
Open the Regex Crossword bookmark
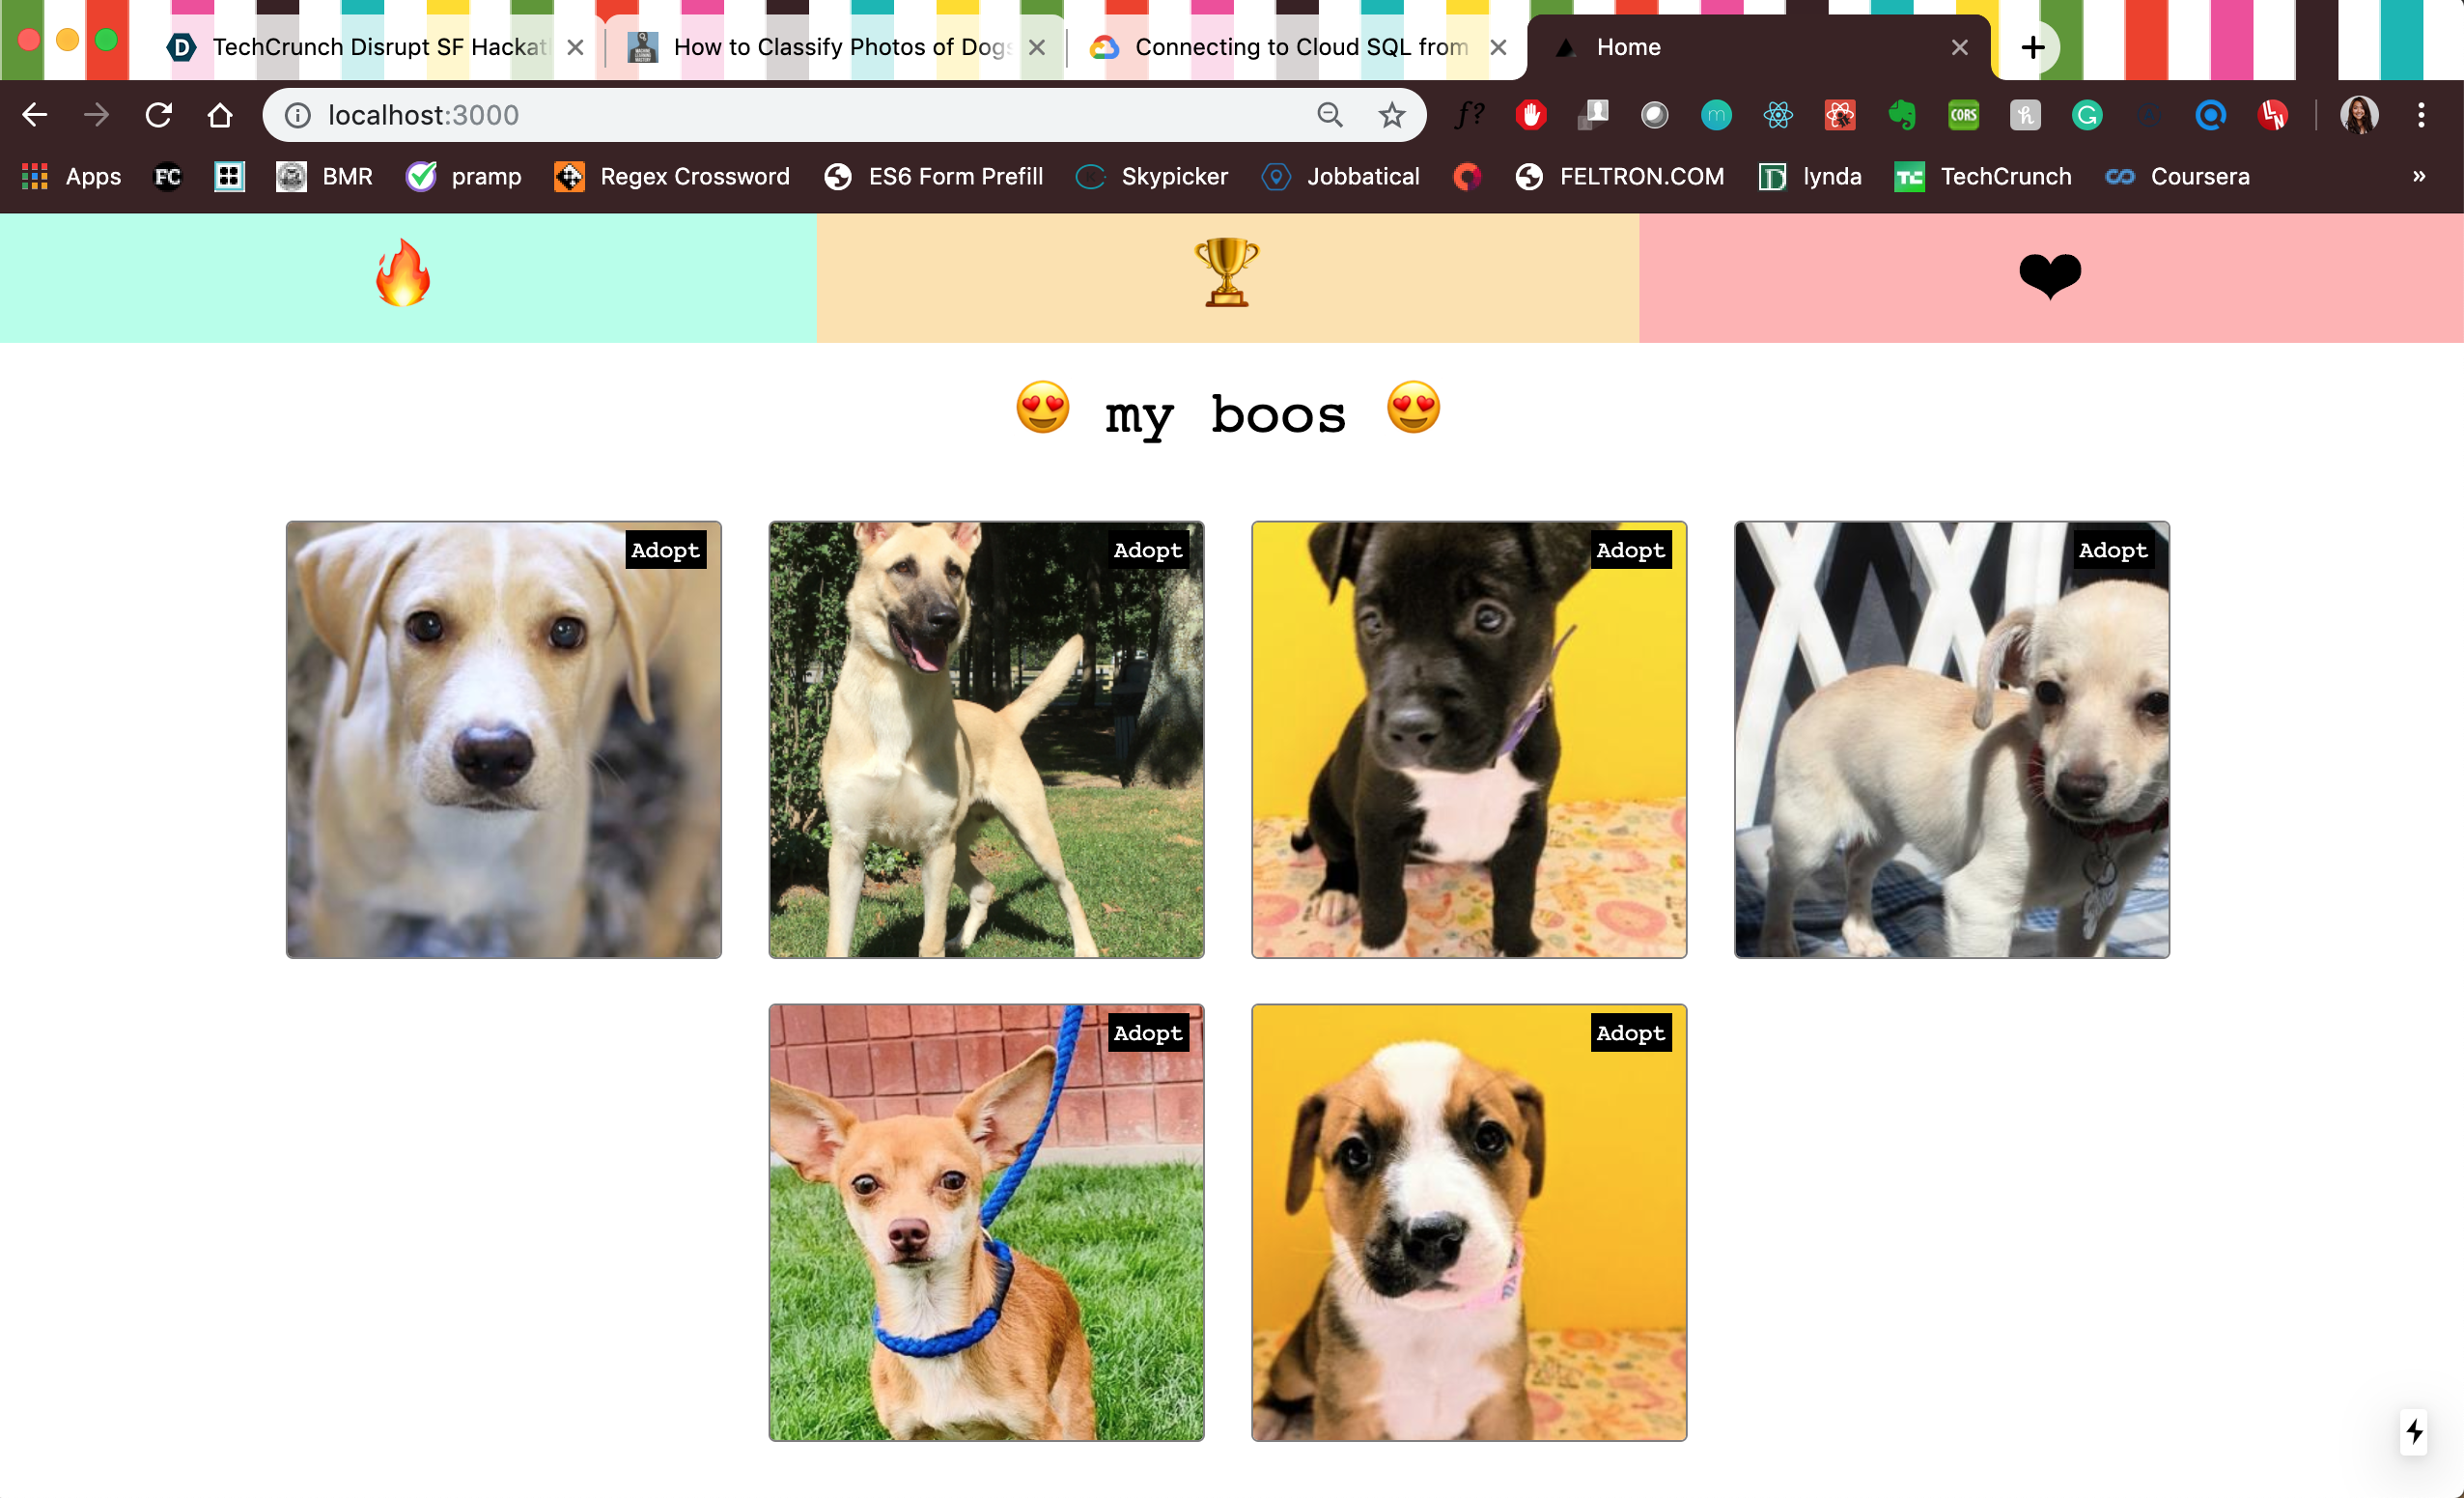coord(673,177)
